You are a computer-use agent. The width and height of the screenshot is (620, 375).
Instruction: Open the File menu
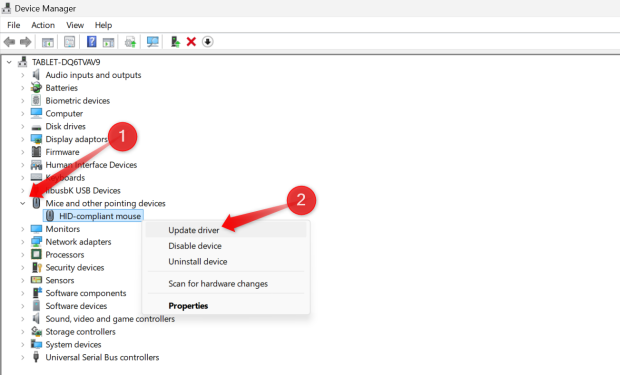point(13,25)
